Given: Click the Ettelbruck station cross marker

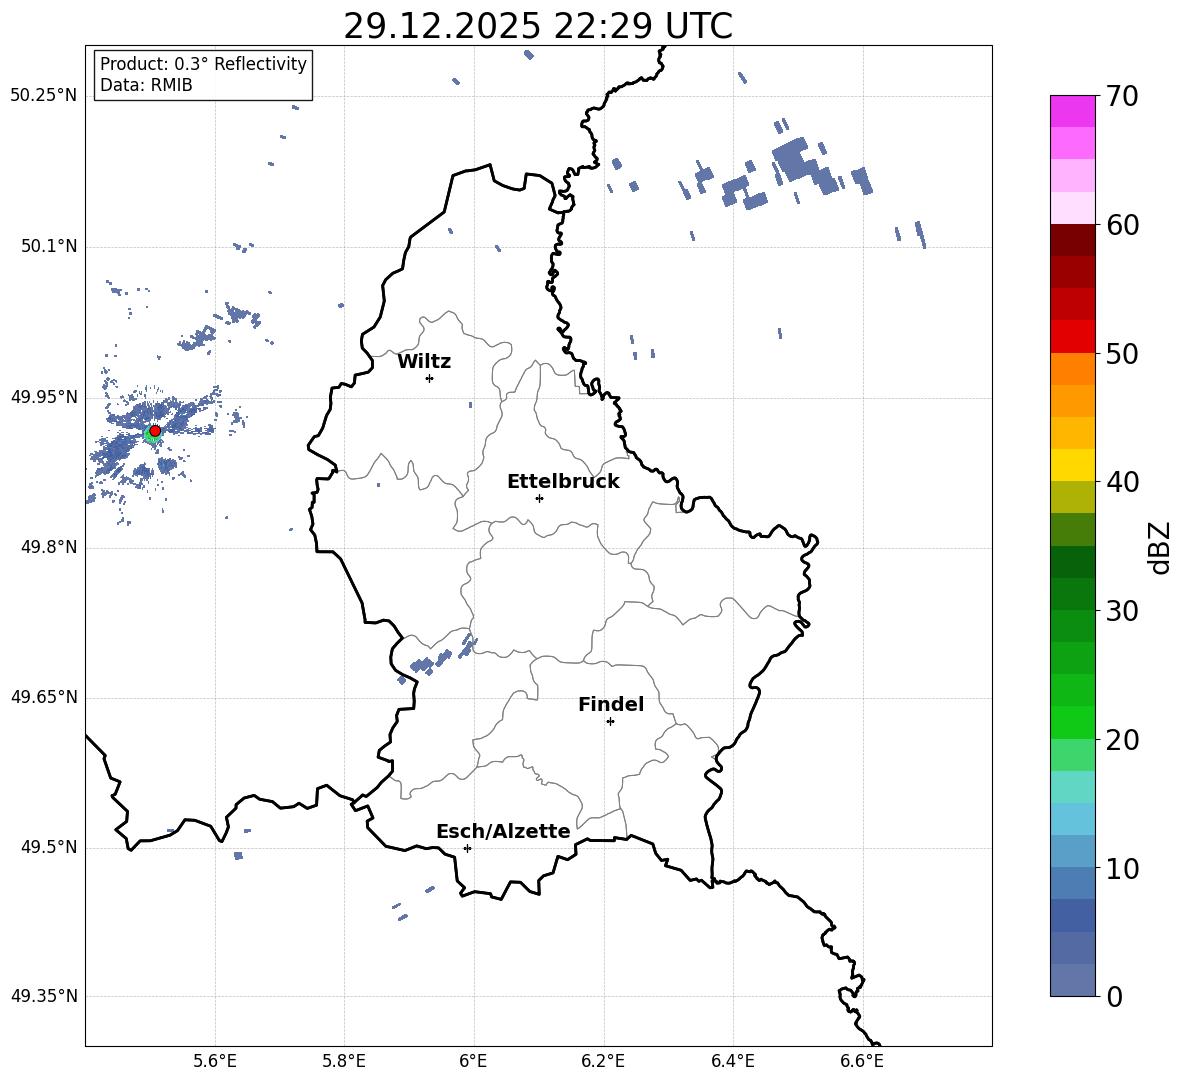Looking at the screenshot, I should coord(539,498).
